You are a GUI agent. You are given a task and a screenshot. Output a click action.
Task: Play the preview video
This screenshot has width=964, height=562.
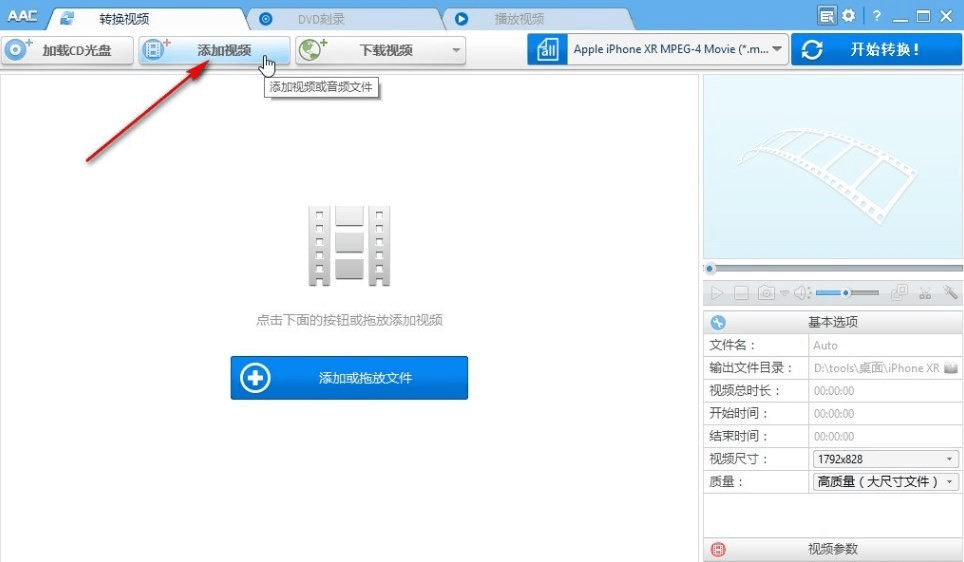point(716,293)
